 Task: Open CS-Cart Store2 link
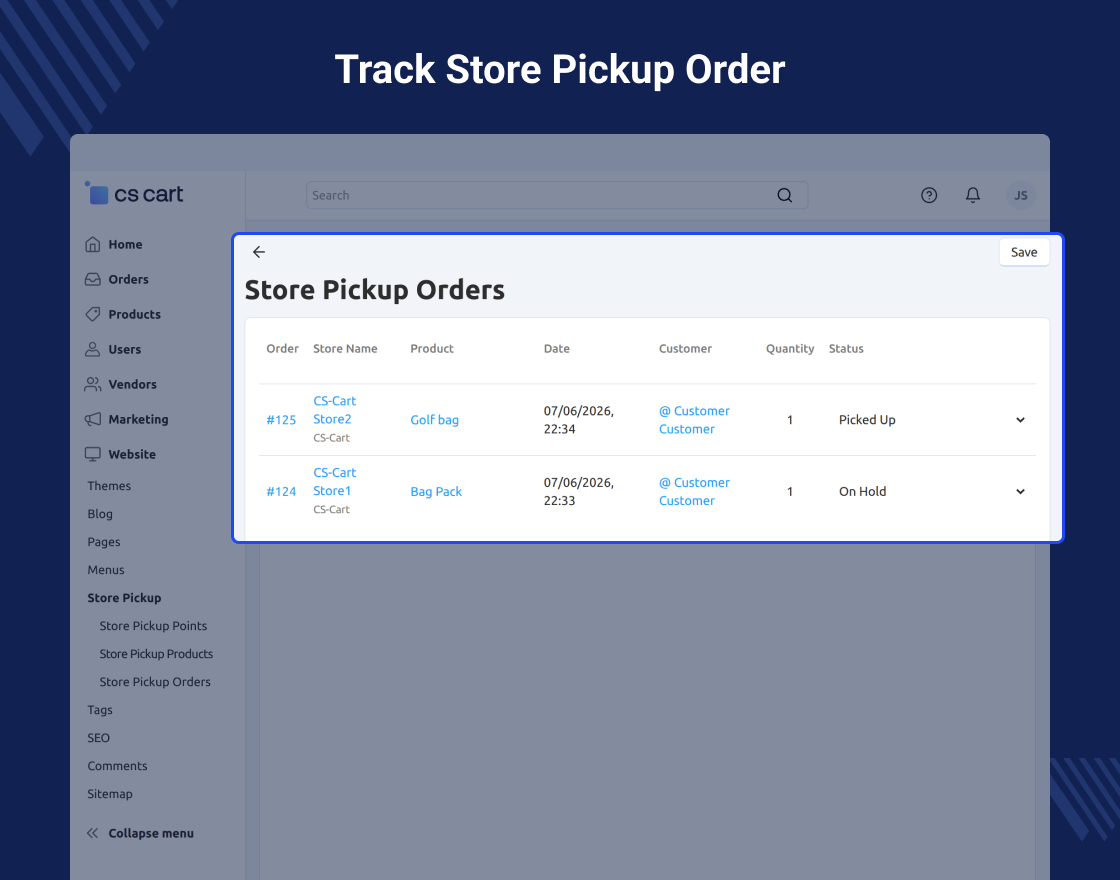pos(334,410)
